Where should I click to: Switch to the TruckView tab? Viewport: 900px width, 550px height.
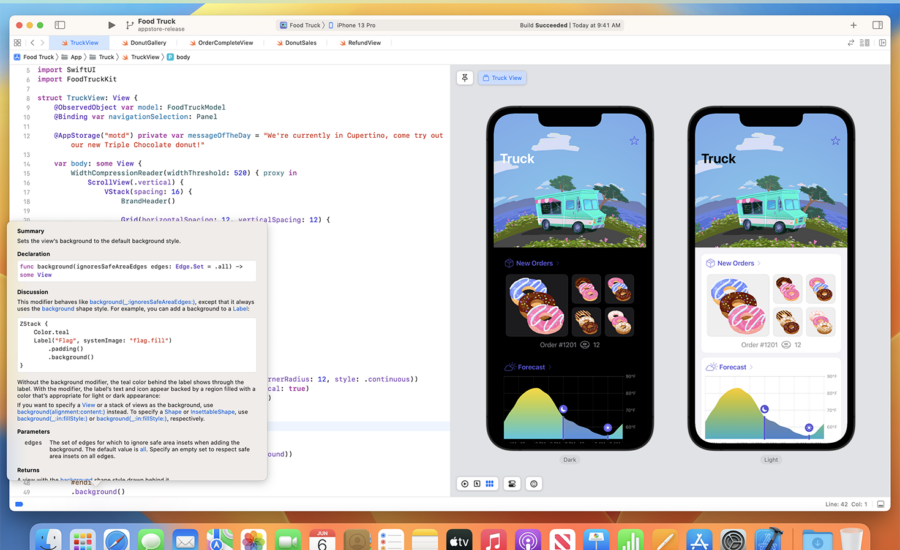80,42
